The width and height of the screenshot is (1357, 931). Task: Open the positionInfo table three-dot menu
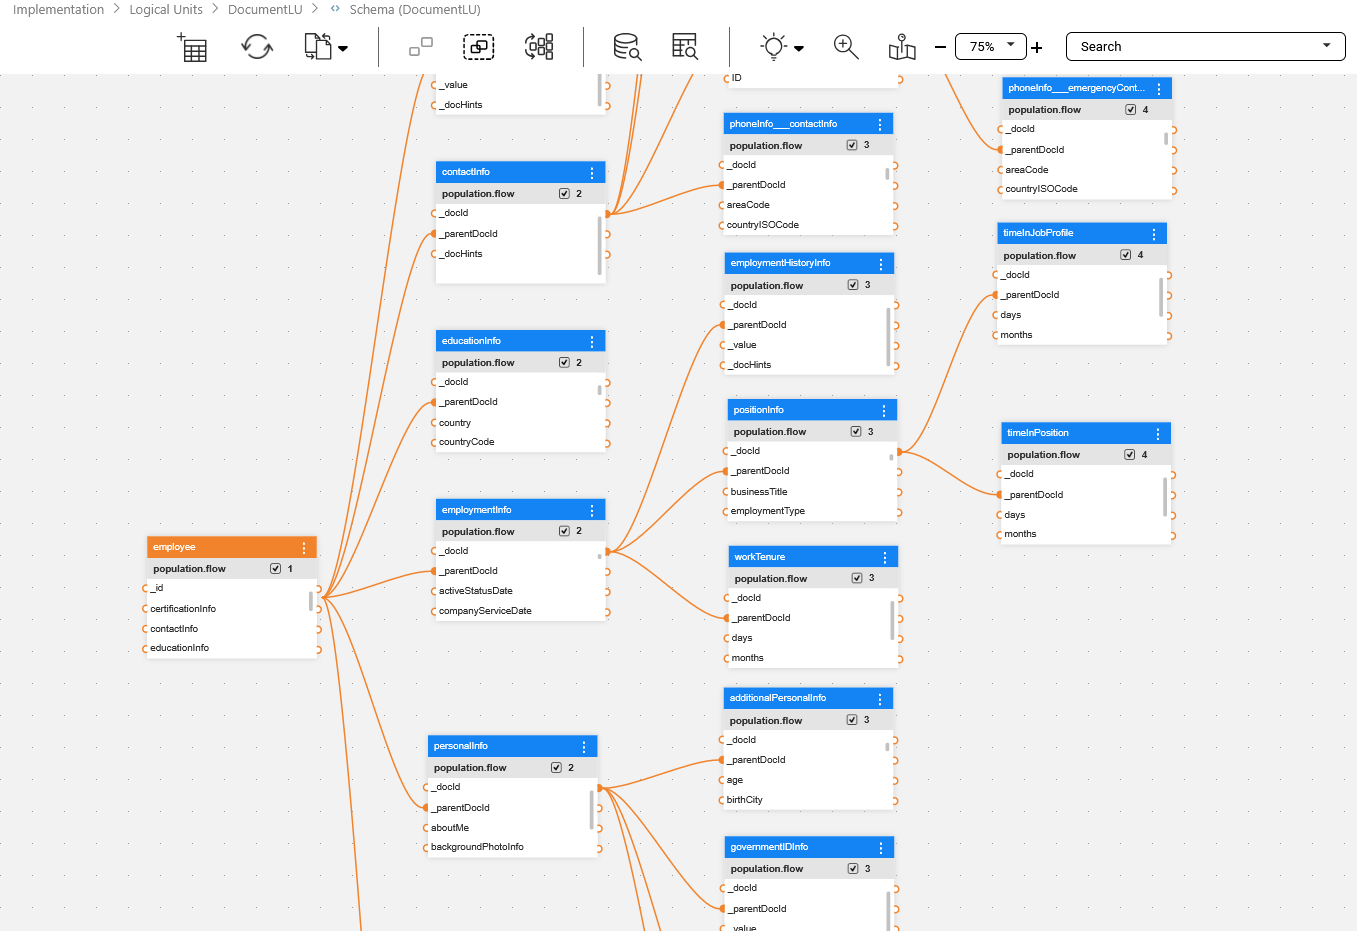[884, 411]
